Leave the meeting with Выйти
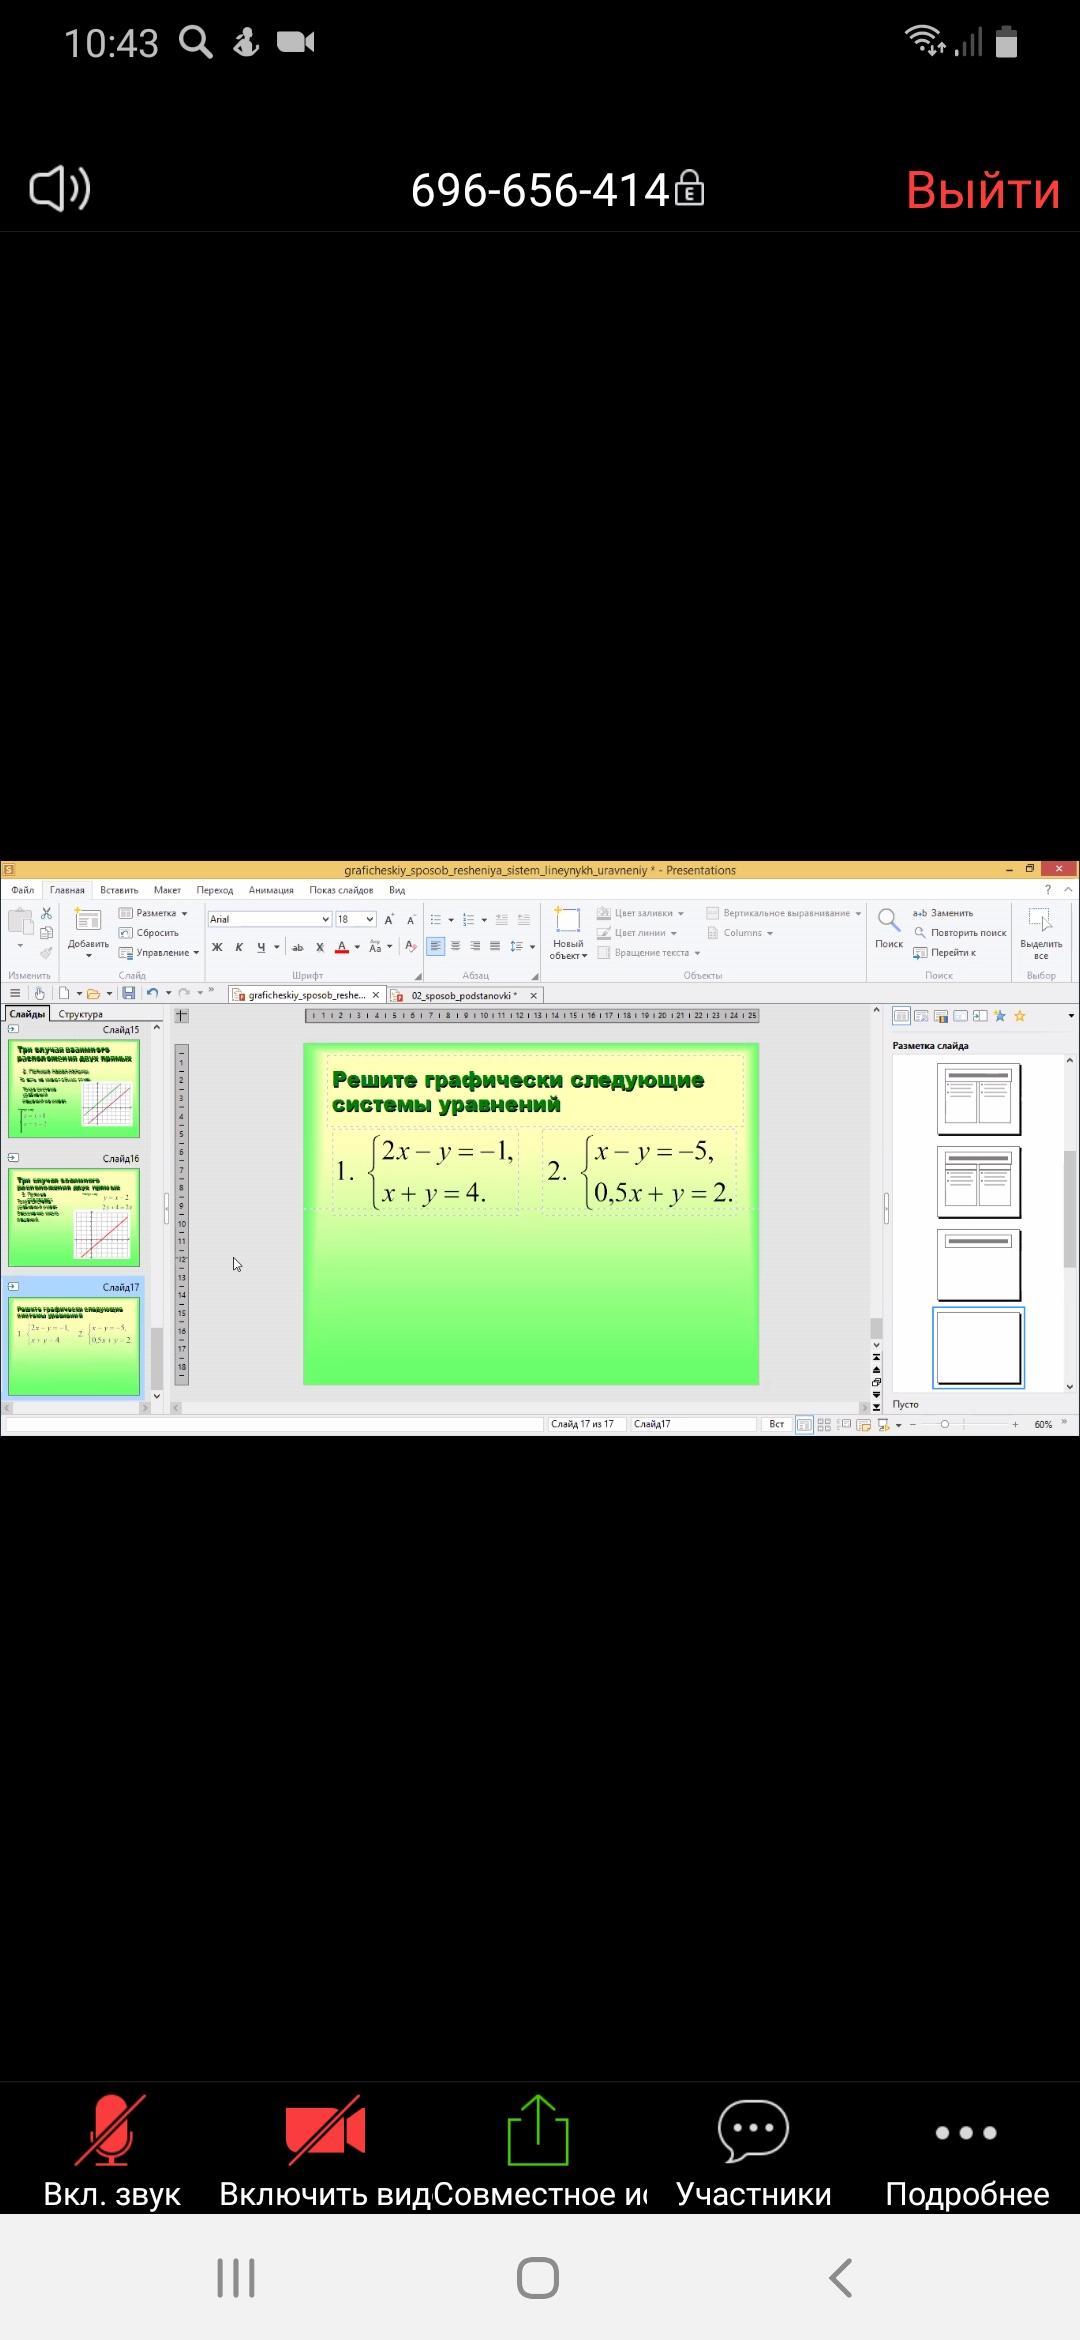 (982, 189)
